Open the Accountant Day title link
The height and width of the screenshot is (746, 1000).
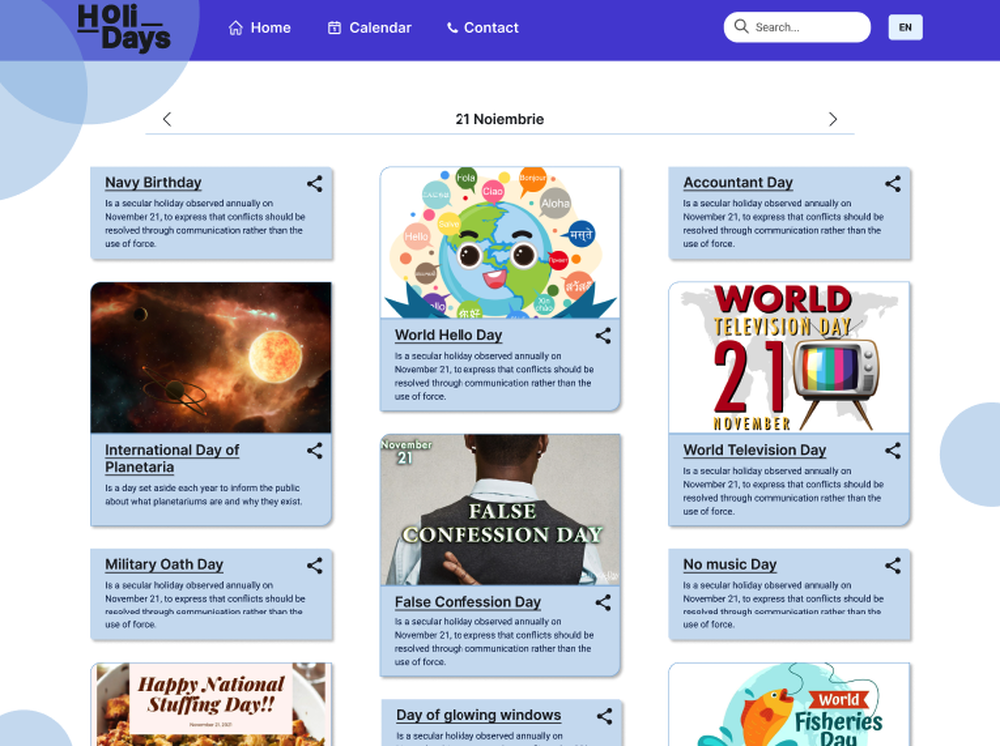tap(738, 182)
